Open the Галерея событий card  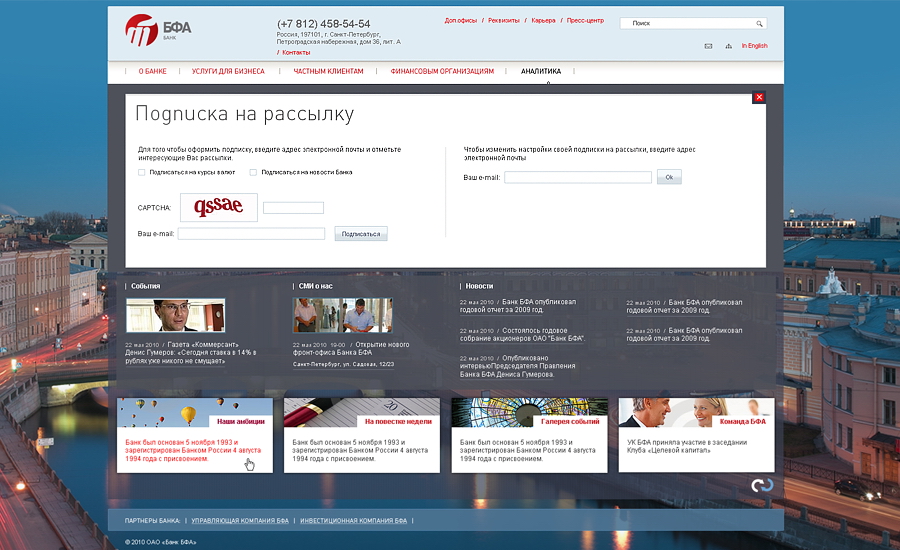529,435
